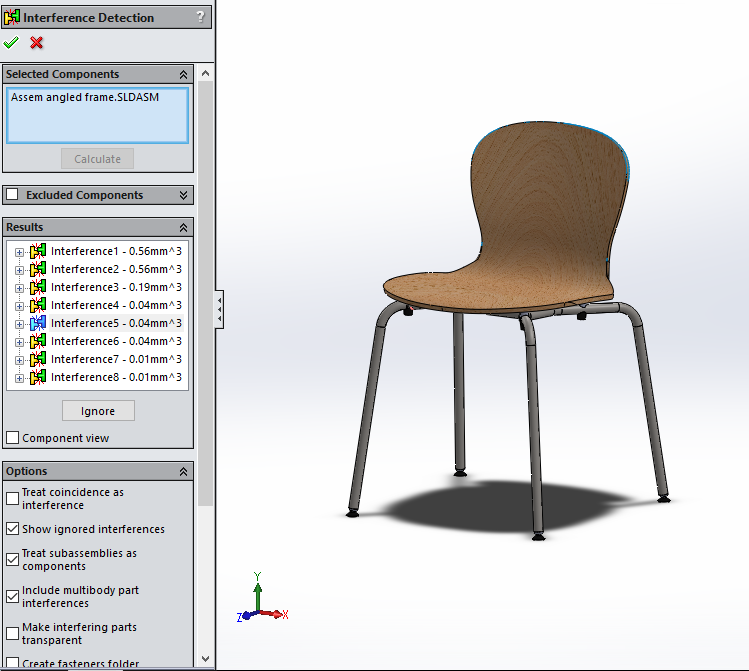Enable Treat coincidence as interference

pyautogui.click(x=13, y=499)
